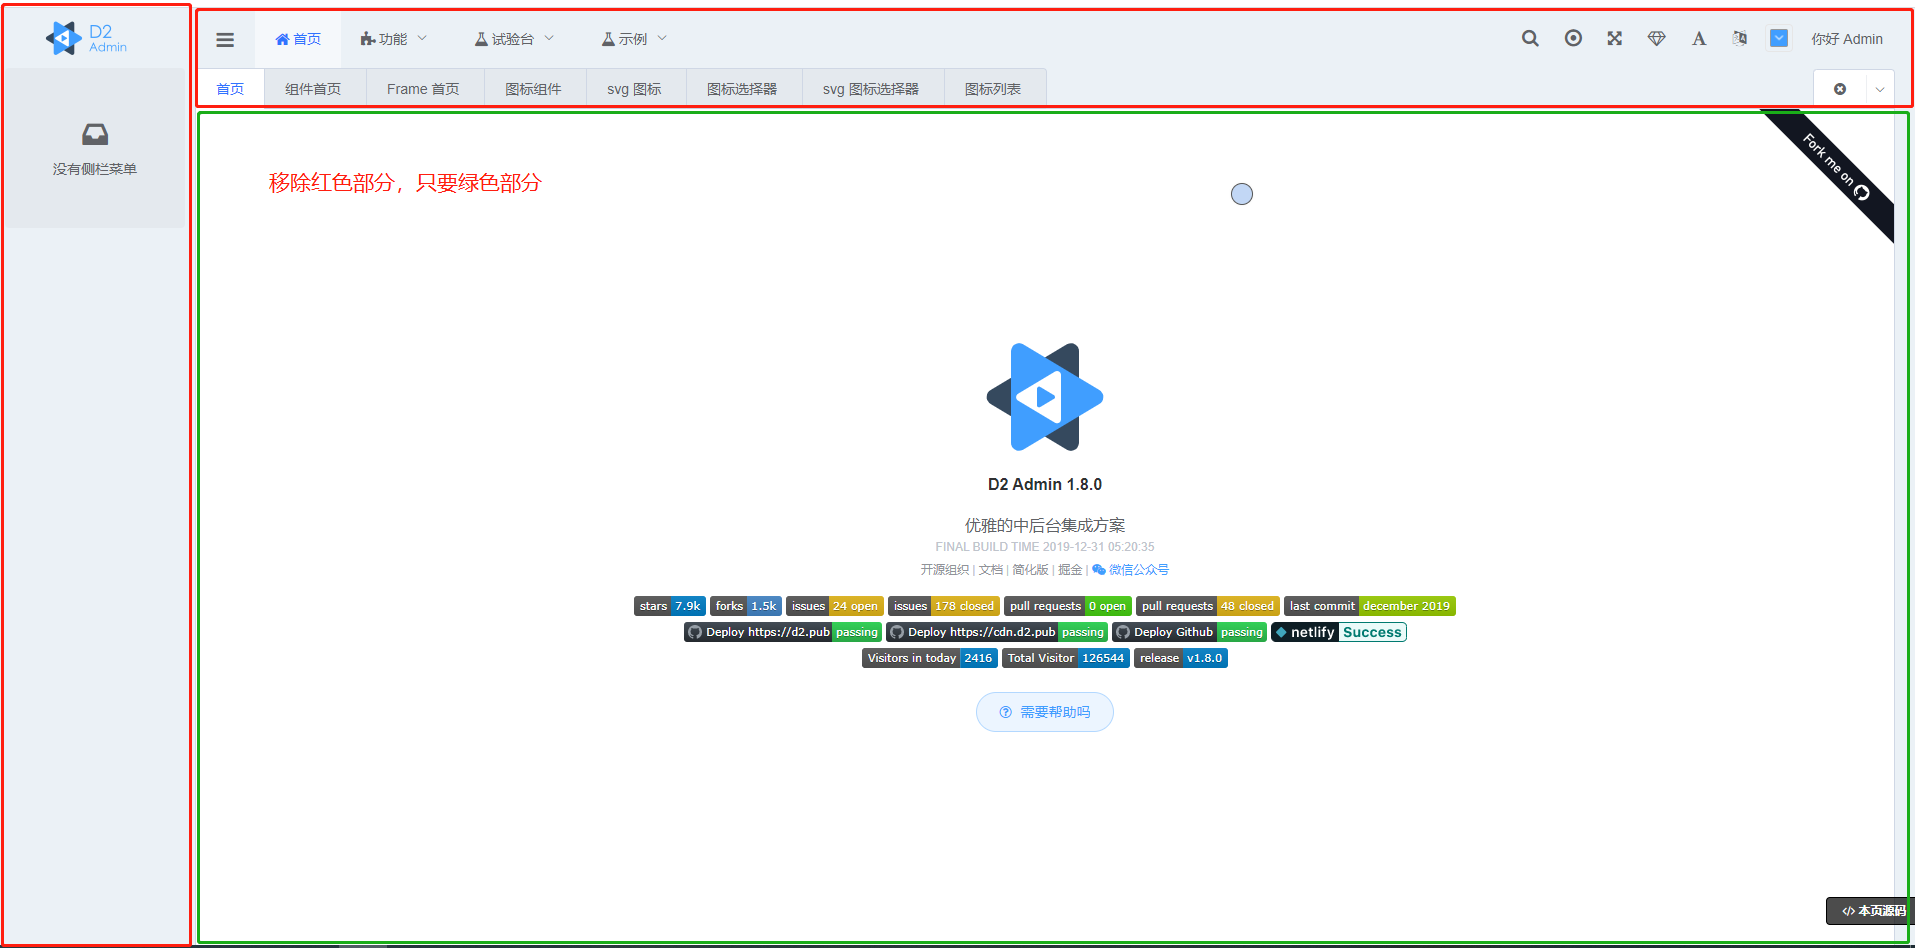Open the search magnifier icon
This screenshot has width=1915, height=948.
(1530, 38)
